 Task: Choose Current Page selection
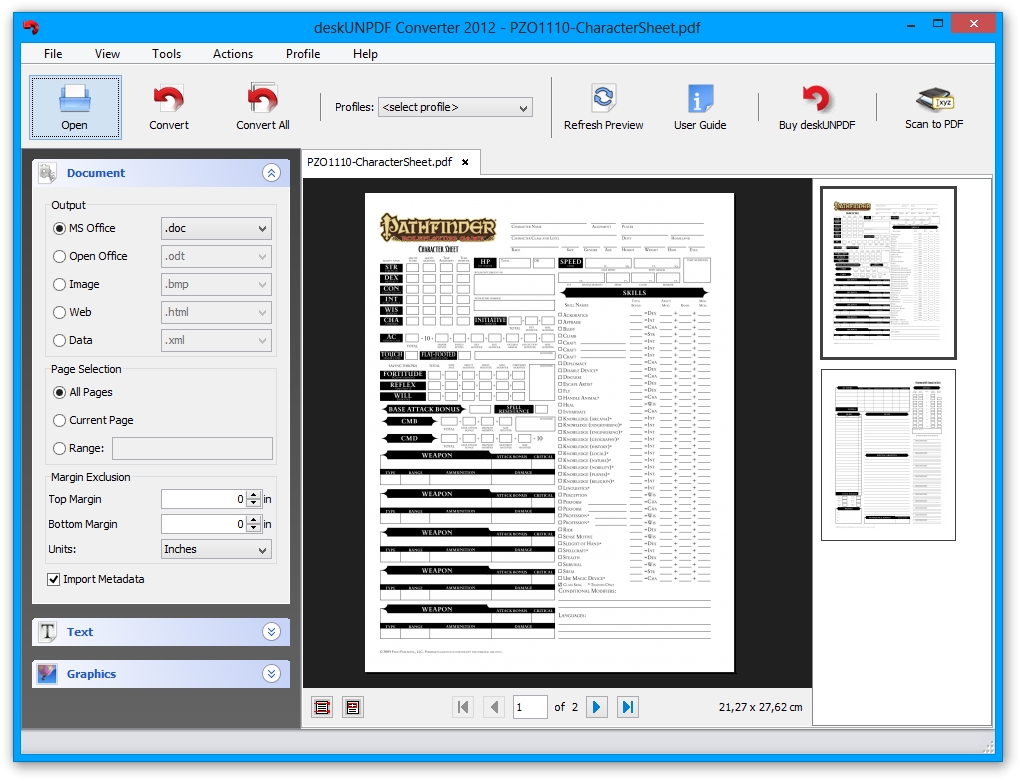click(x=93, y=420)
